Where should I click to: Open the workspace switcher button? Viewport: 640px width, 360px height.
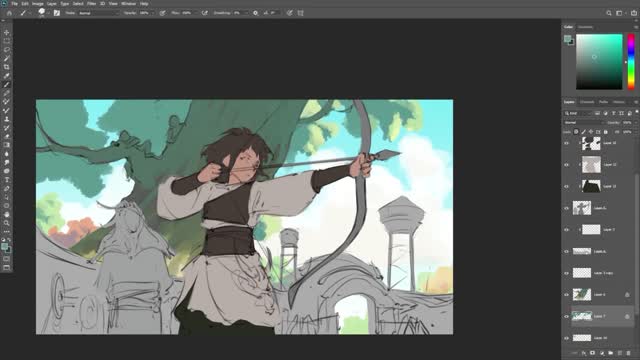tap(620, 13)
